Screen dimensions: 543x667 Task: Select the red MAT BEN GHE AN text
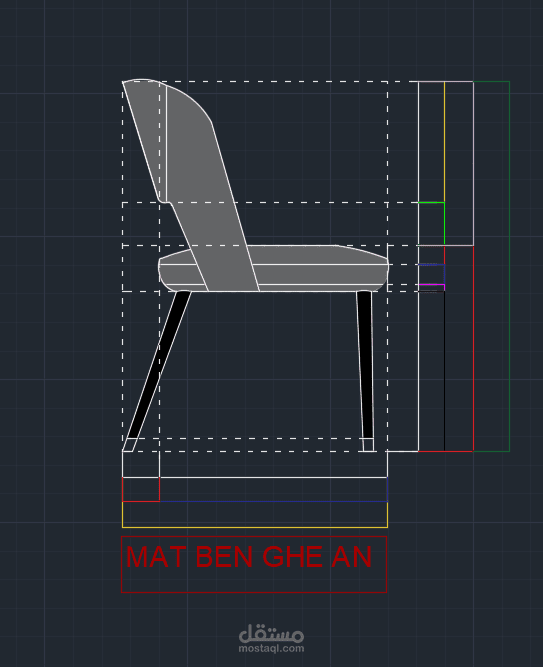click(249, 556)
